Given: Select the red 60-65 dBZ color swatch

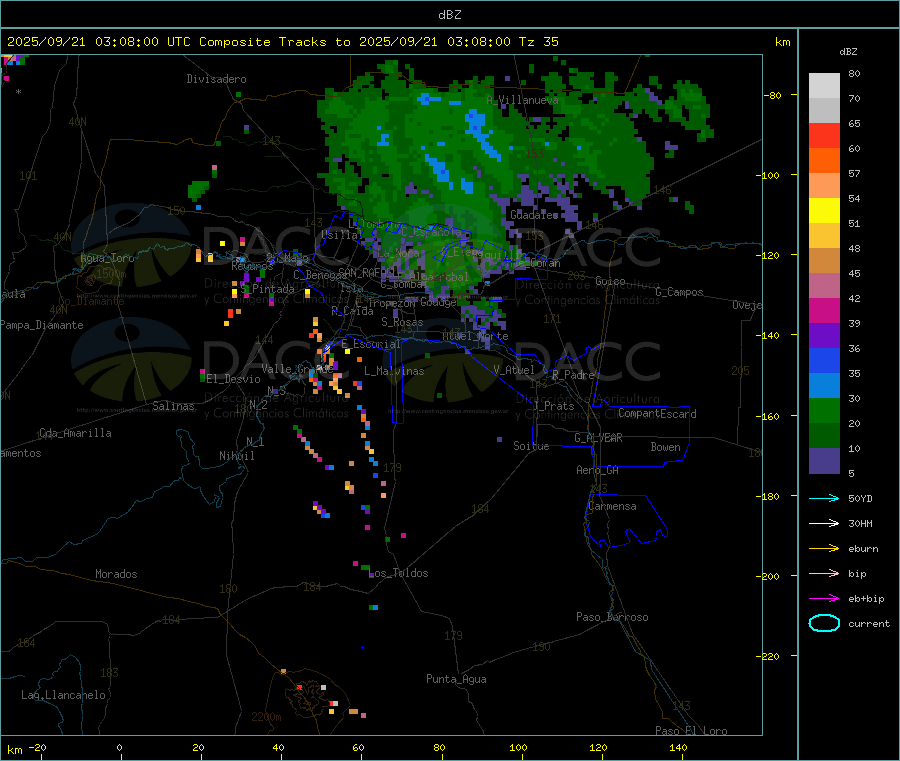Looking at the screenshot, I should 824,135.
